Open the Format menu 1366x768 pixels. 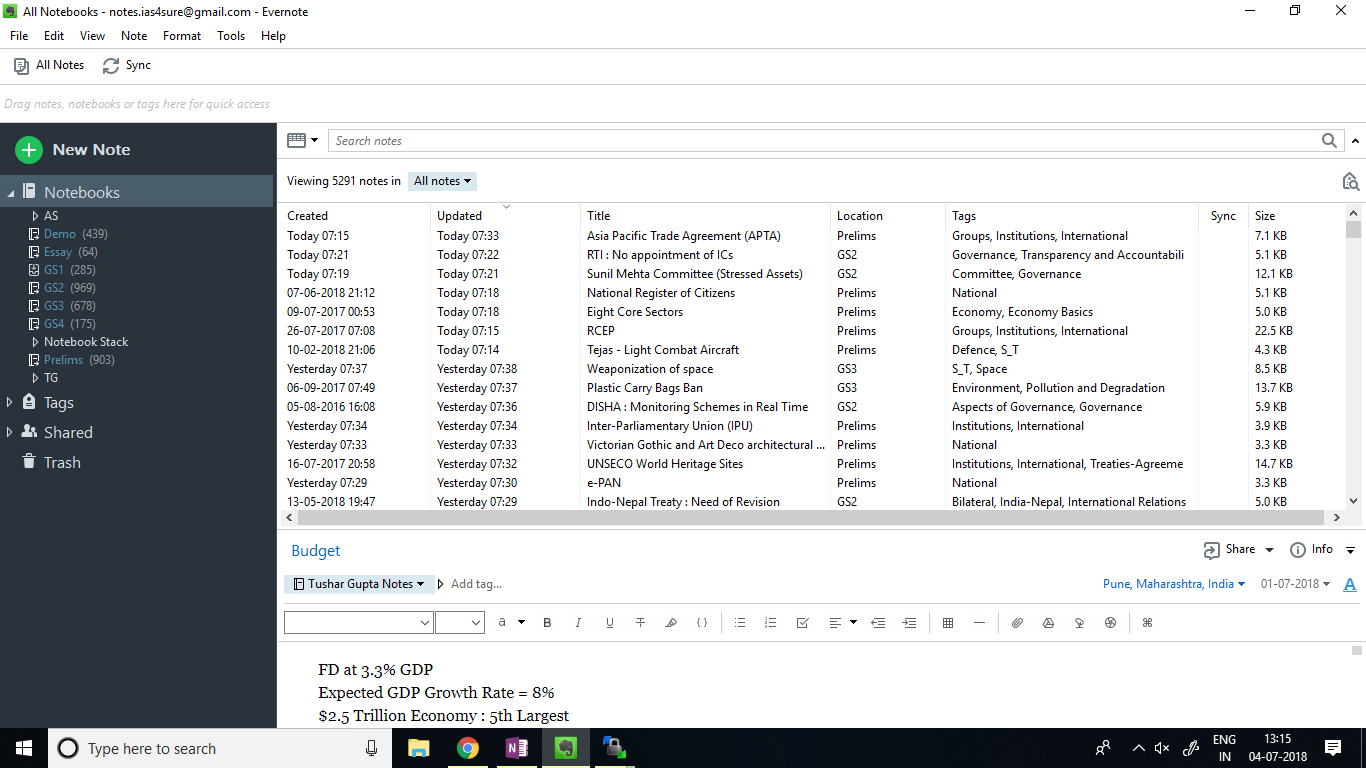(182, 36)
